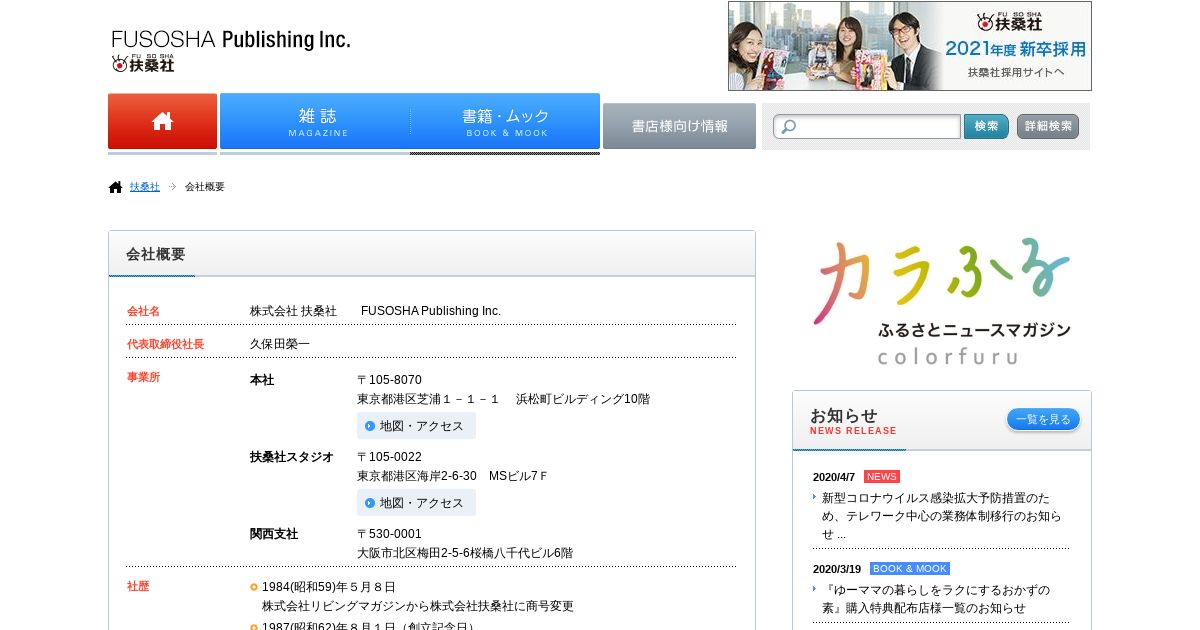
Task: Show all news with 一覧を見る
Action: tap(1043, 420)
